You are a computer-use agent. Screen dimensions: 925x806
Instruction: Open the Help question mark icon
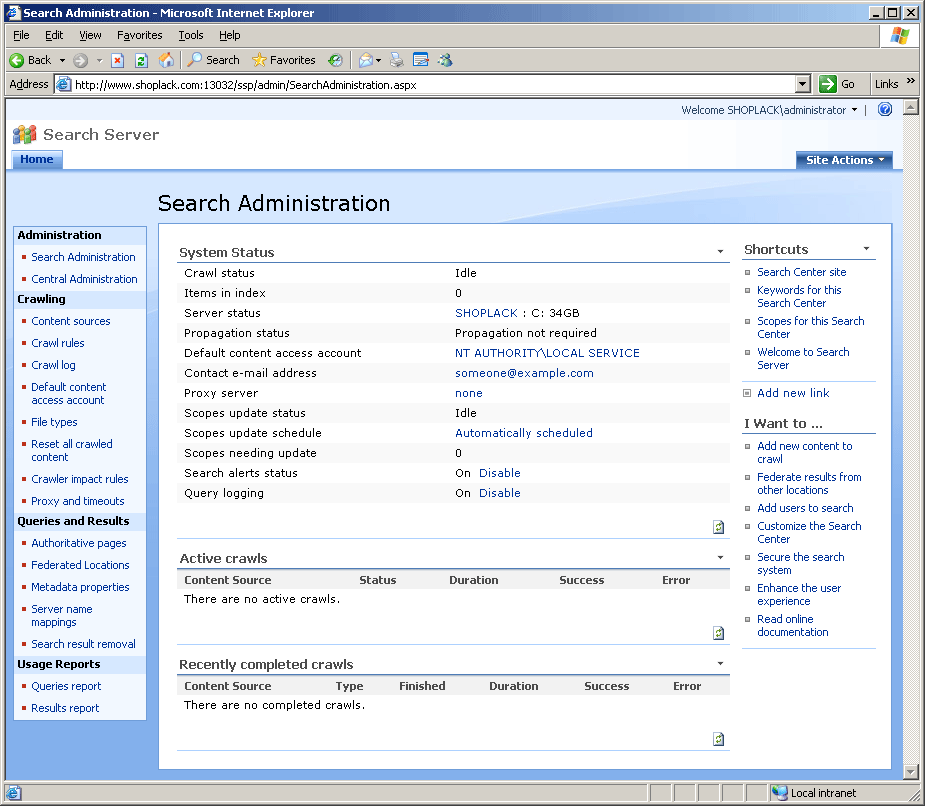[885, 109]
